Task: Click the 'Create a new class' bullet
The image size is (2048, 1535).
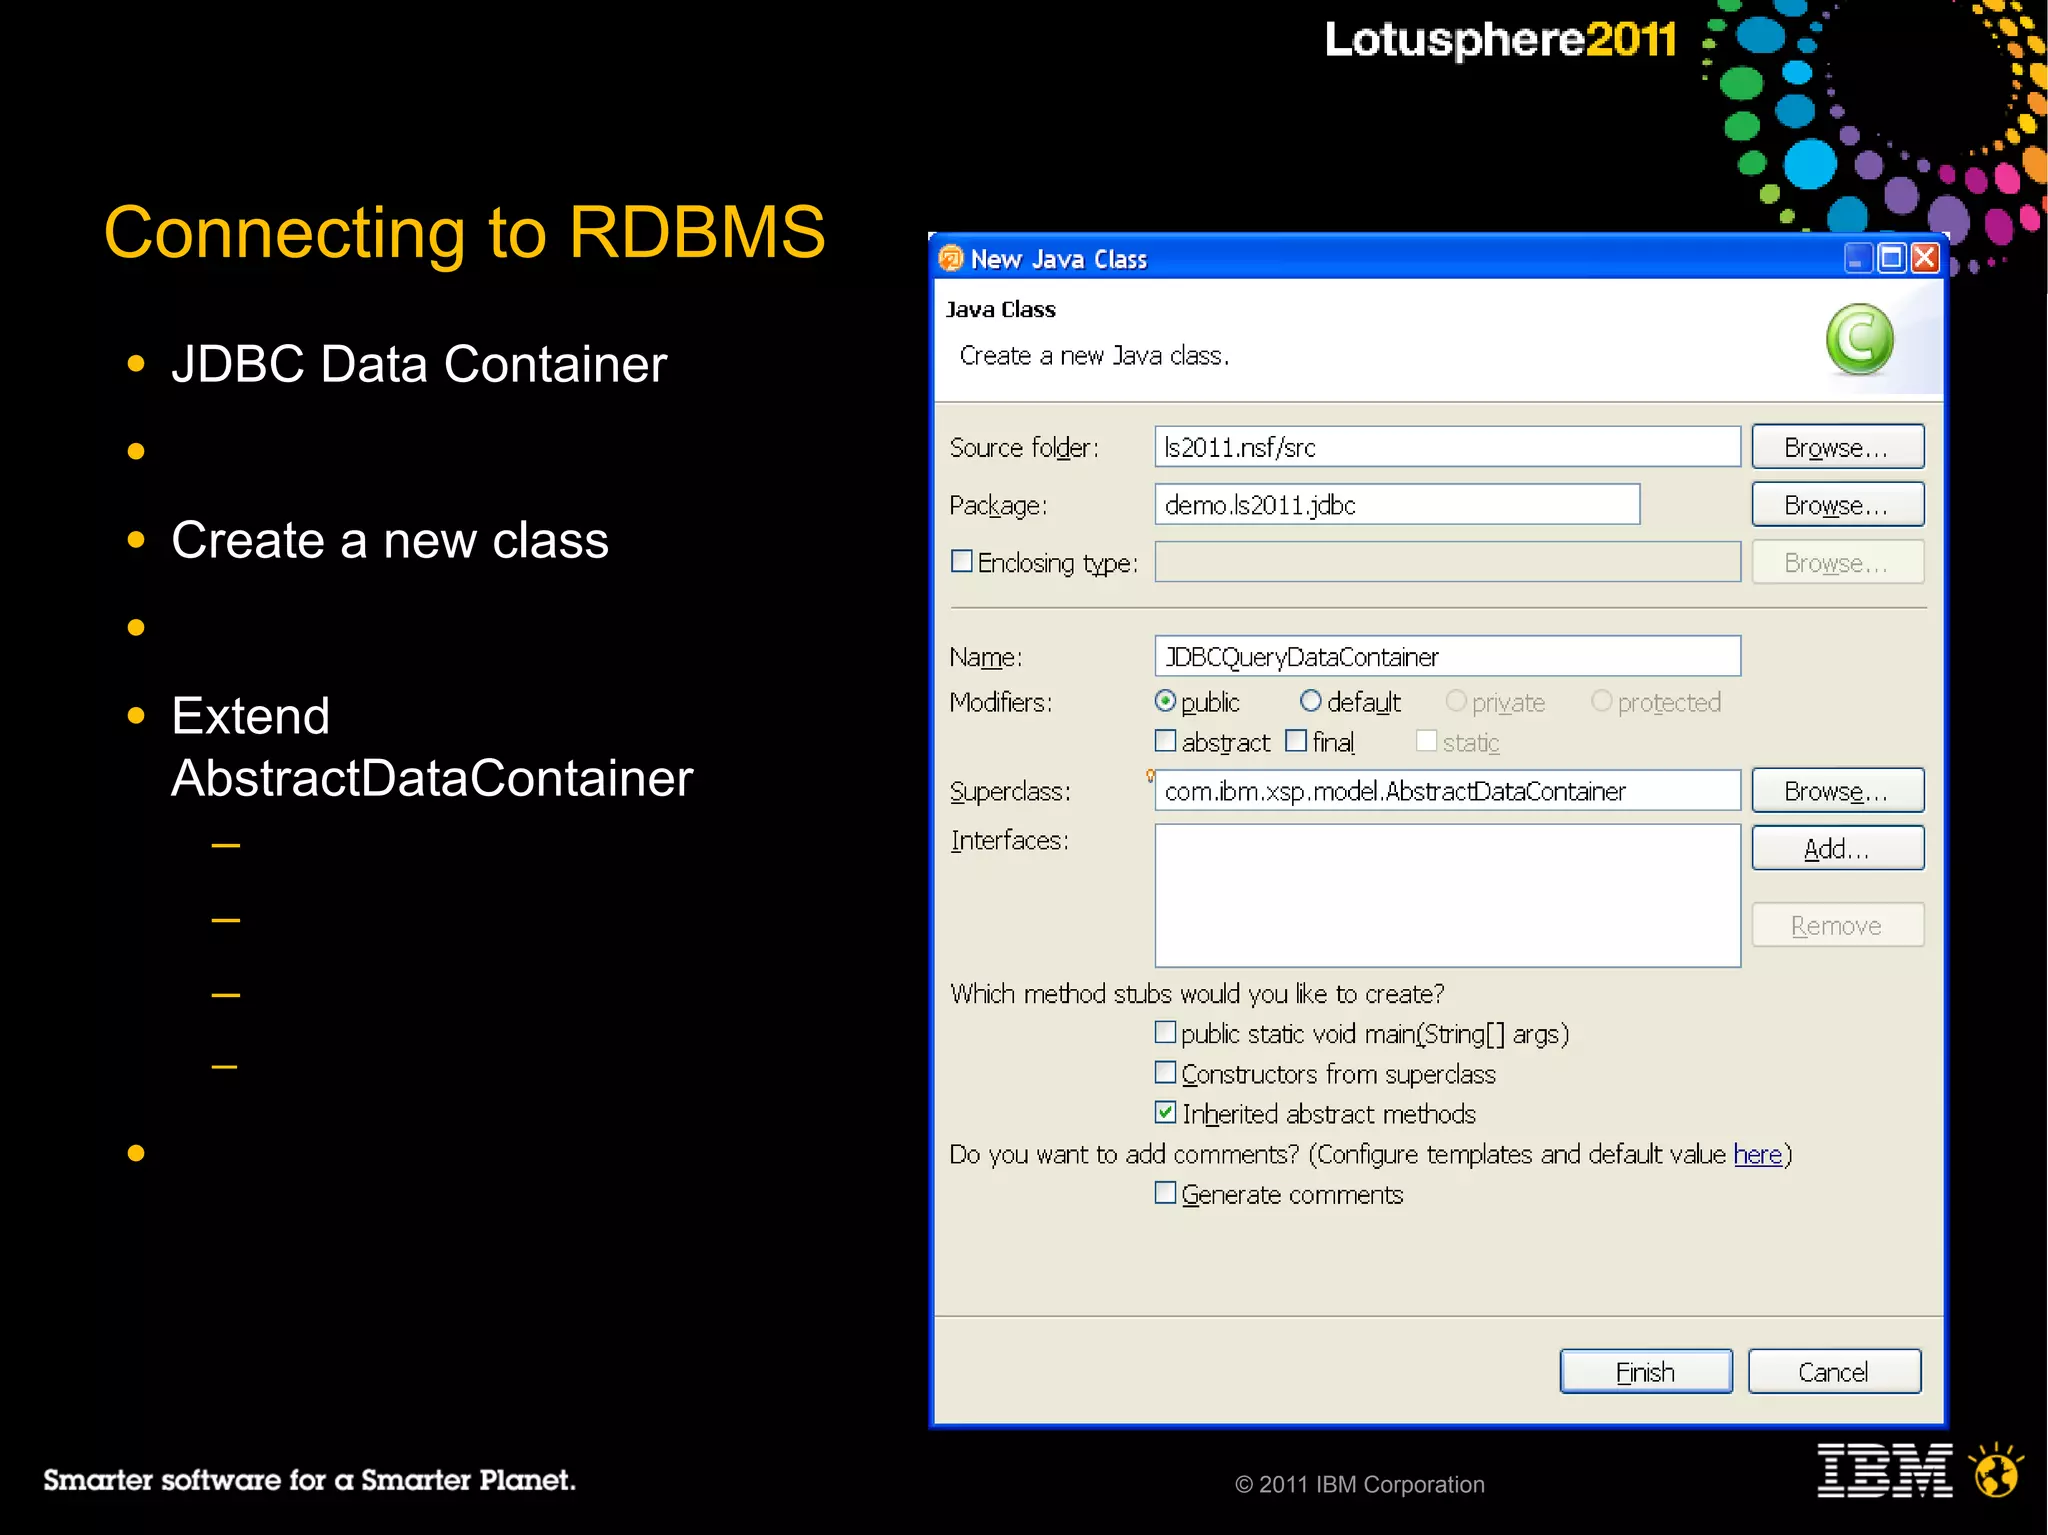Action: 390,540
